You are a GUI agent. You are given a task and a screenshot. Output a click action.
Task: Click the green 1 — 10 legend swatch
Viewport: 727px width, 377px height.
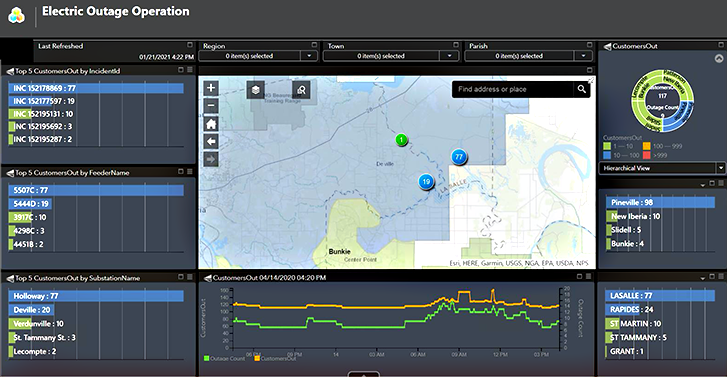point(607,146)
